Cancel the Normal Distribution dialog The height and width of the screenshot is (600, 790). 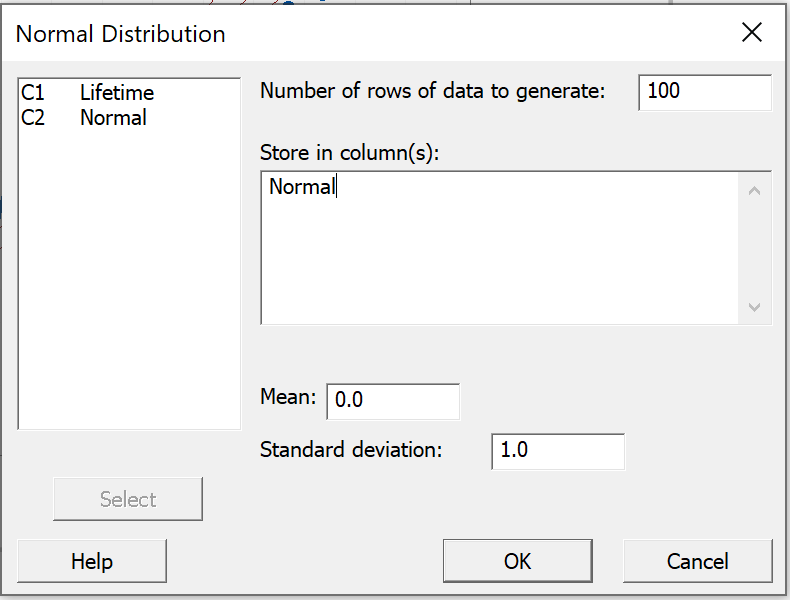(x=698, y=561)
